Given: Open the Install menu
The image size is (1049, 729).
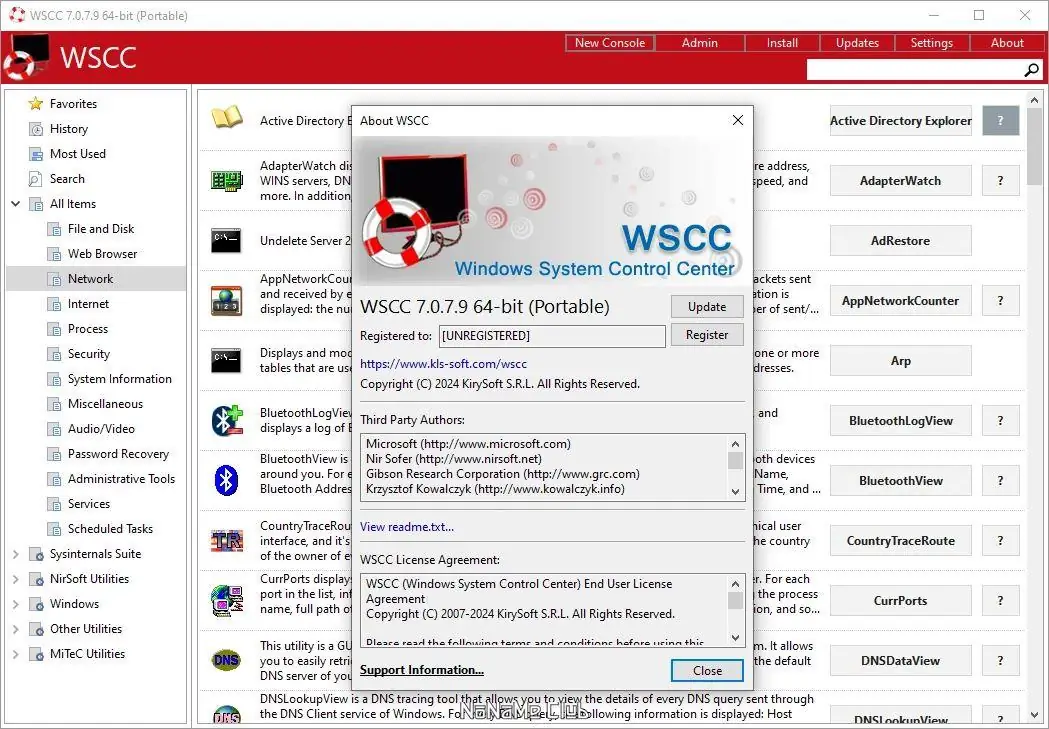Looking at the screenshot, I should point(782,43).
